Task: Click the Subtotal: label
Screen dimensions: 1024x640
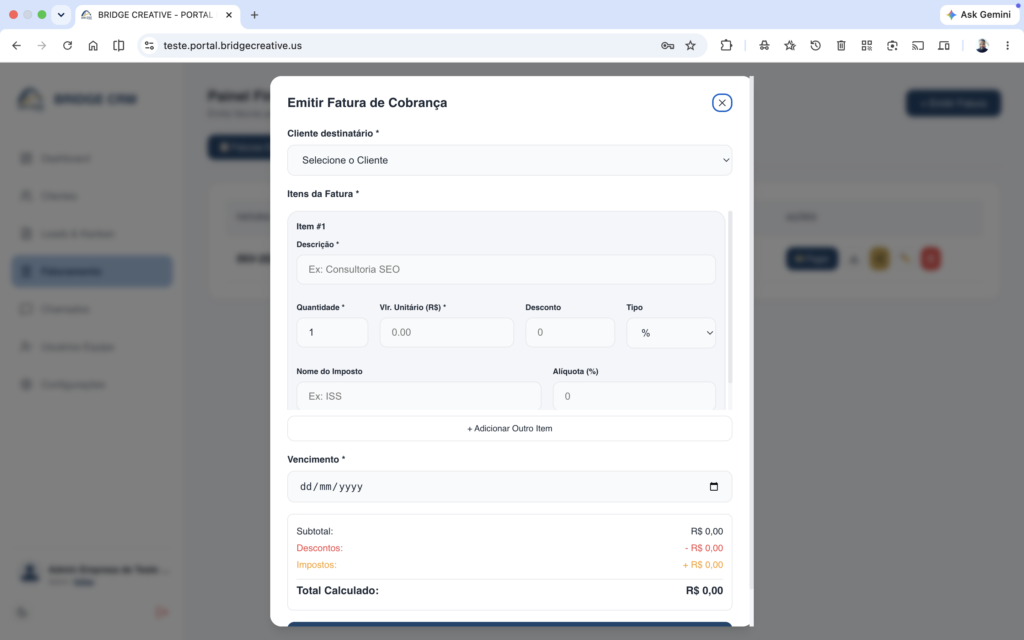Action: (315, 532)
